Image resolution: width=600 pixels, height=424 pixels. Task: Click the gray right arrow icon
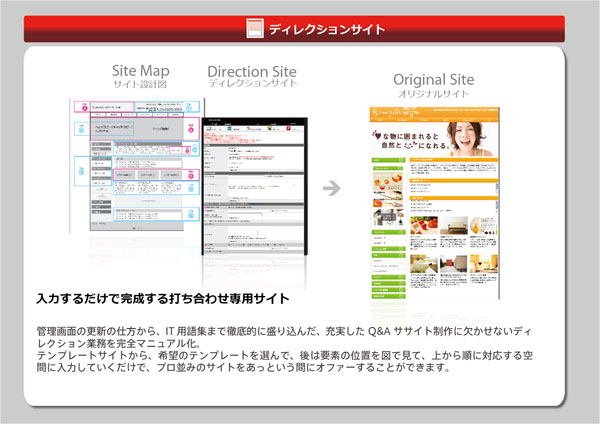pos(332,188)
